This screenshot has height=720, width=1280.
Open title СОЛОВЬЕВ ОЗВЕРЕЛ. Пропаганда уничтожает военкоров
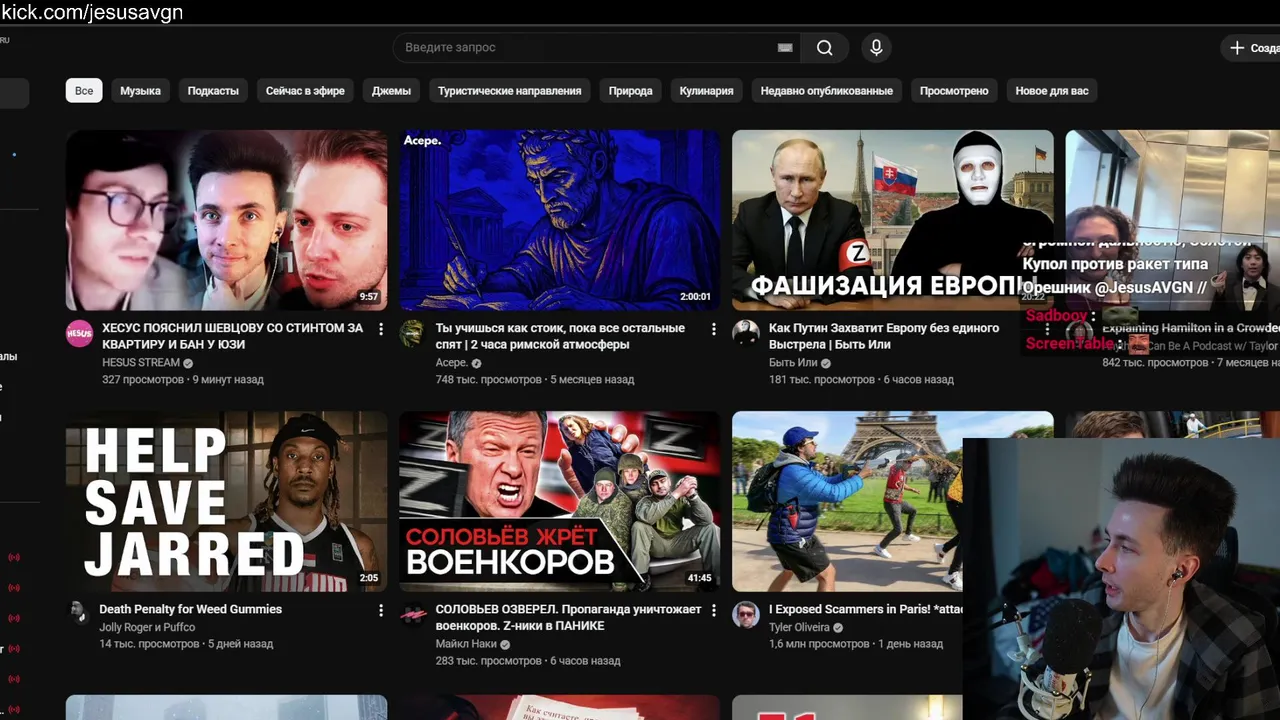(x=566, y=617)
